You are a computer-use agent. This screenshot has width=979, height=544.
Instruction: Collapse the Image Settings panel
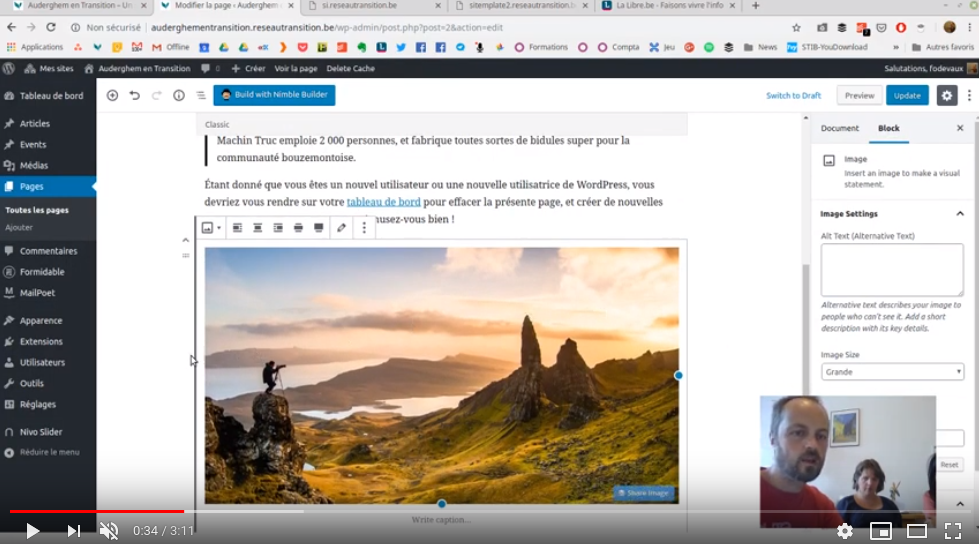960,214
